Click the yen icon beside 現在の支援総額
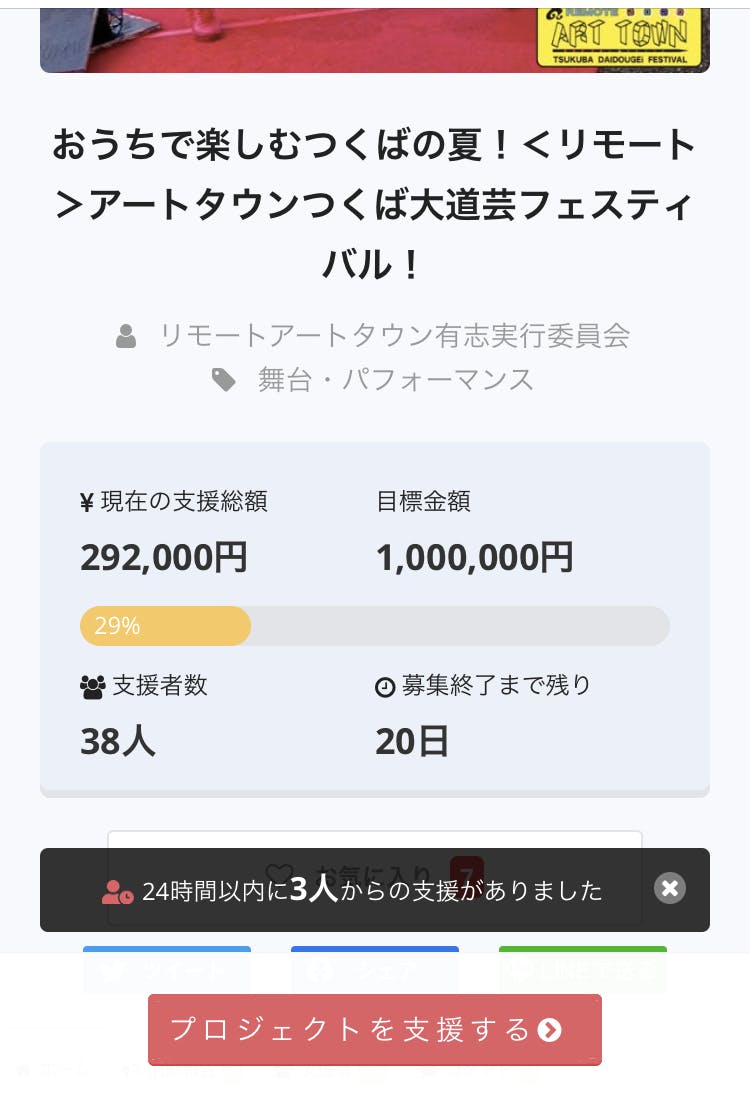The width and height of the screenshot is (750, 1099). [x=87, y=502]
